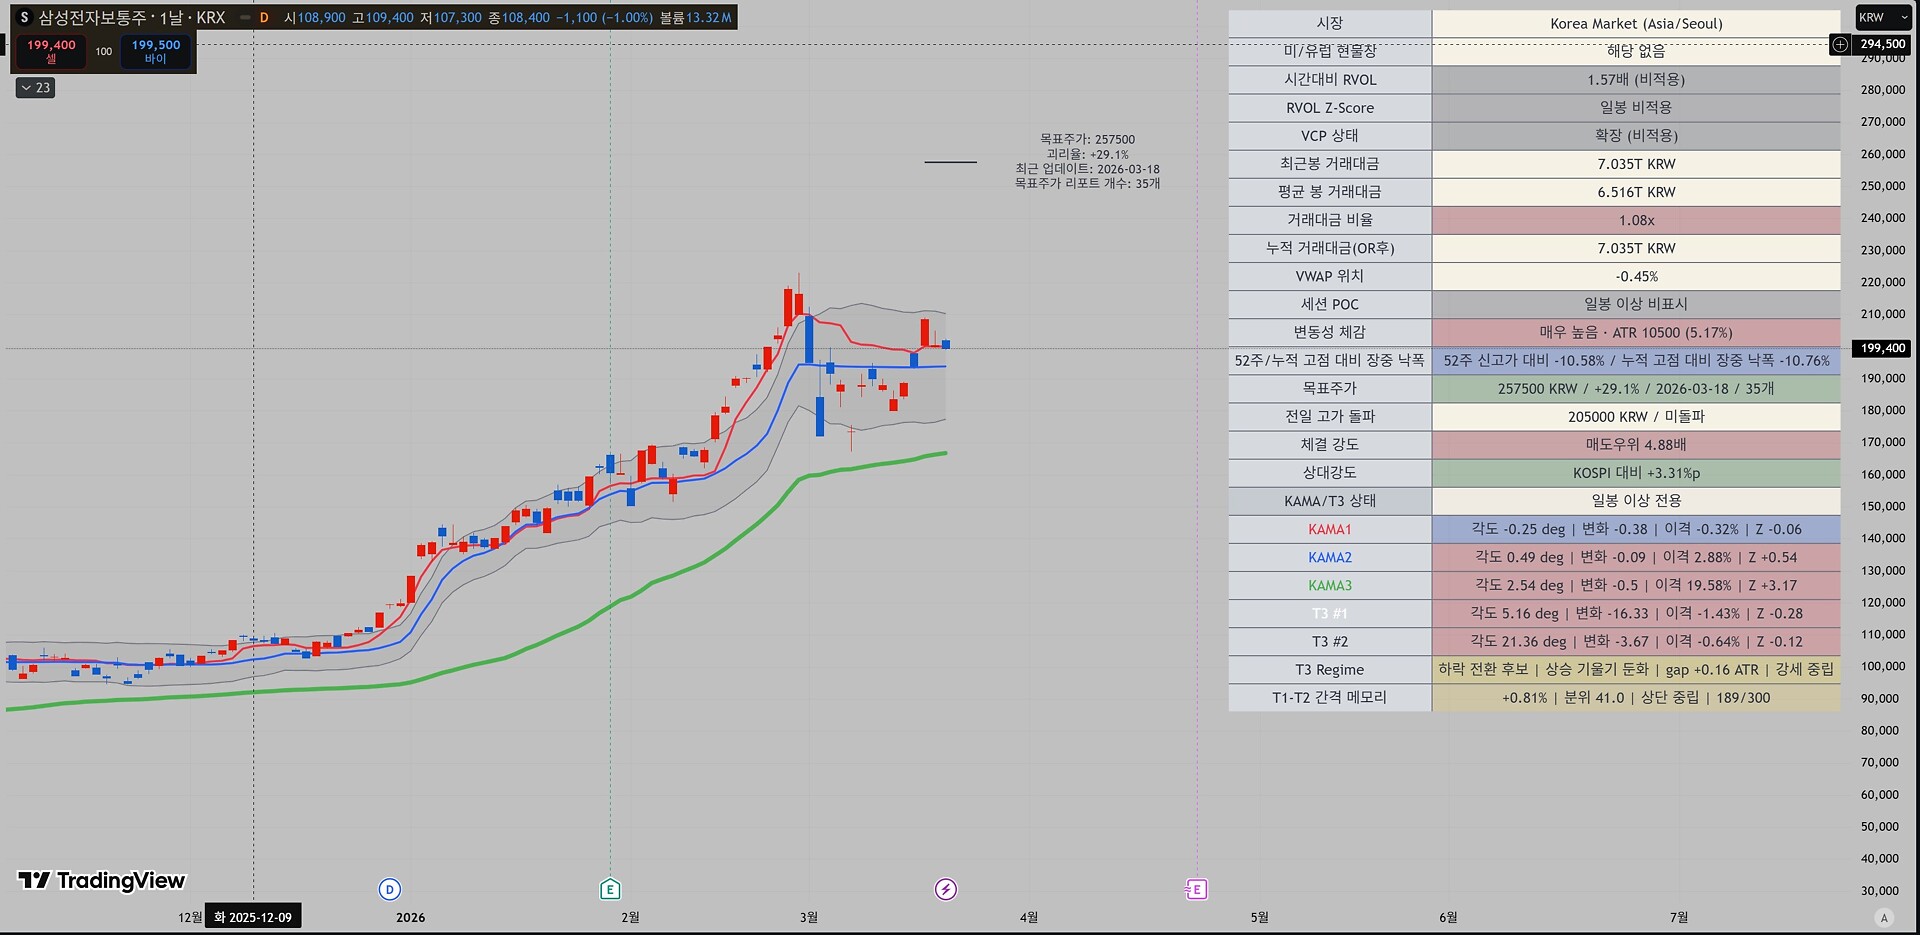Click the 매도우위 4.88배 cell
Viewport: 1920px width, 935px height.
tap(1636, 444)
